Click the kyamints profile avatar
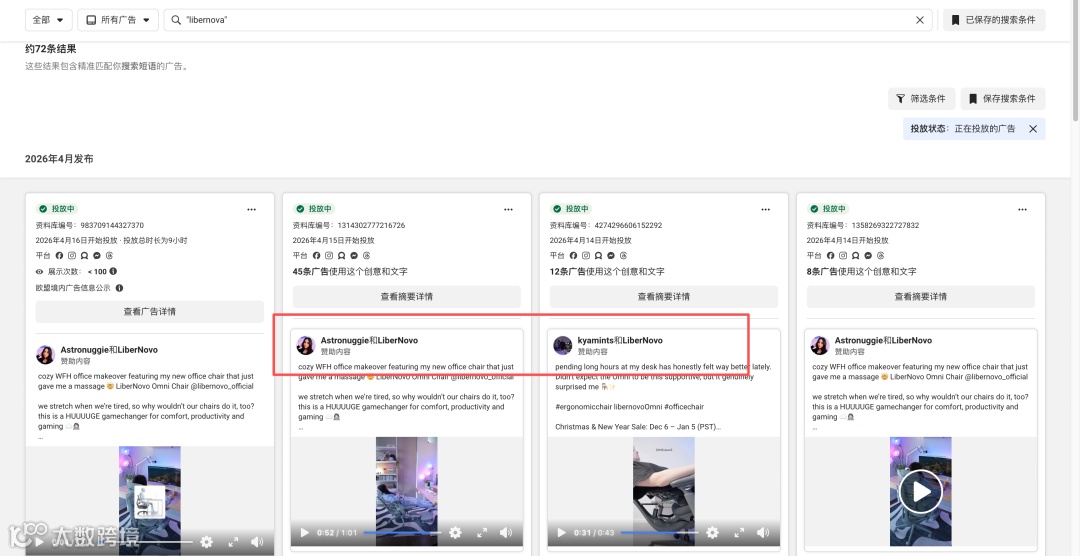Image resolution: width=1080 pixels, height=556 pixels. tap(563, 345)
